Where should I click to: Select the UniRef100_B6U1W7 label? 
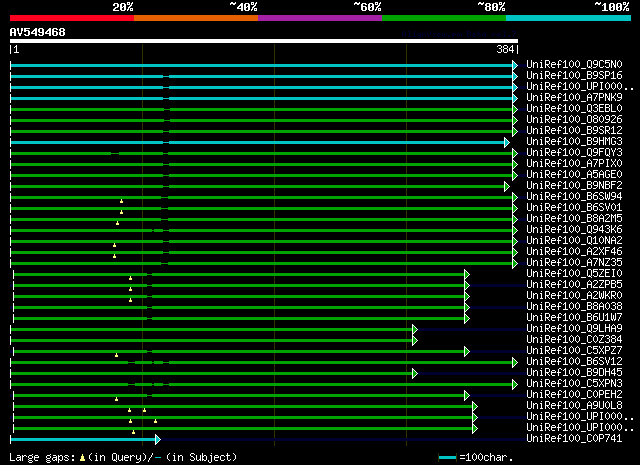point(574,318)
